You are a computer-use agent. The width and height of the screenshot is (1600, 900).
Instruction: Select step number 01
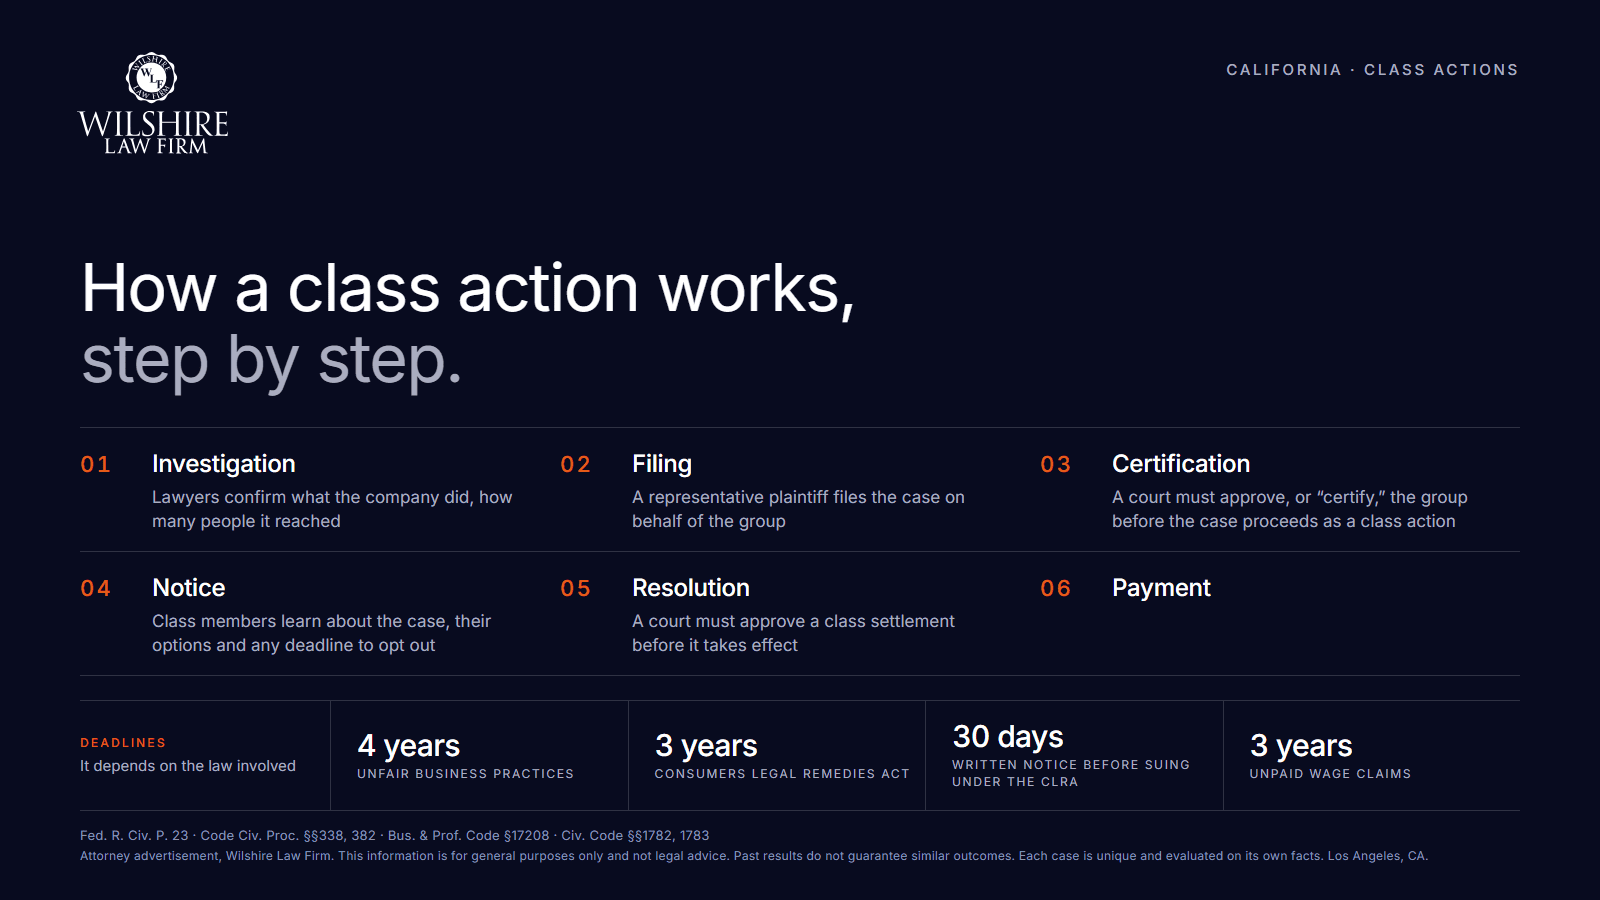coord(96,464)
